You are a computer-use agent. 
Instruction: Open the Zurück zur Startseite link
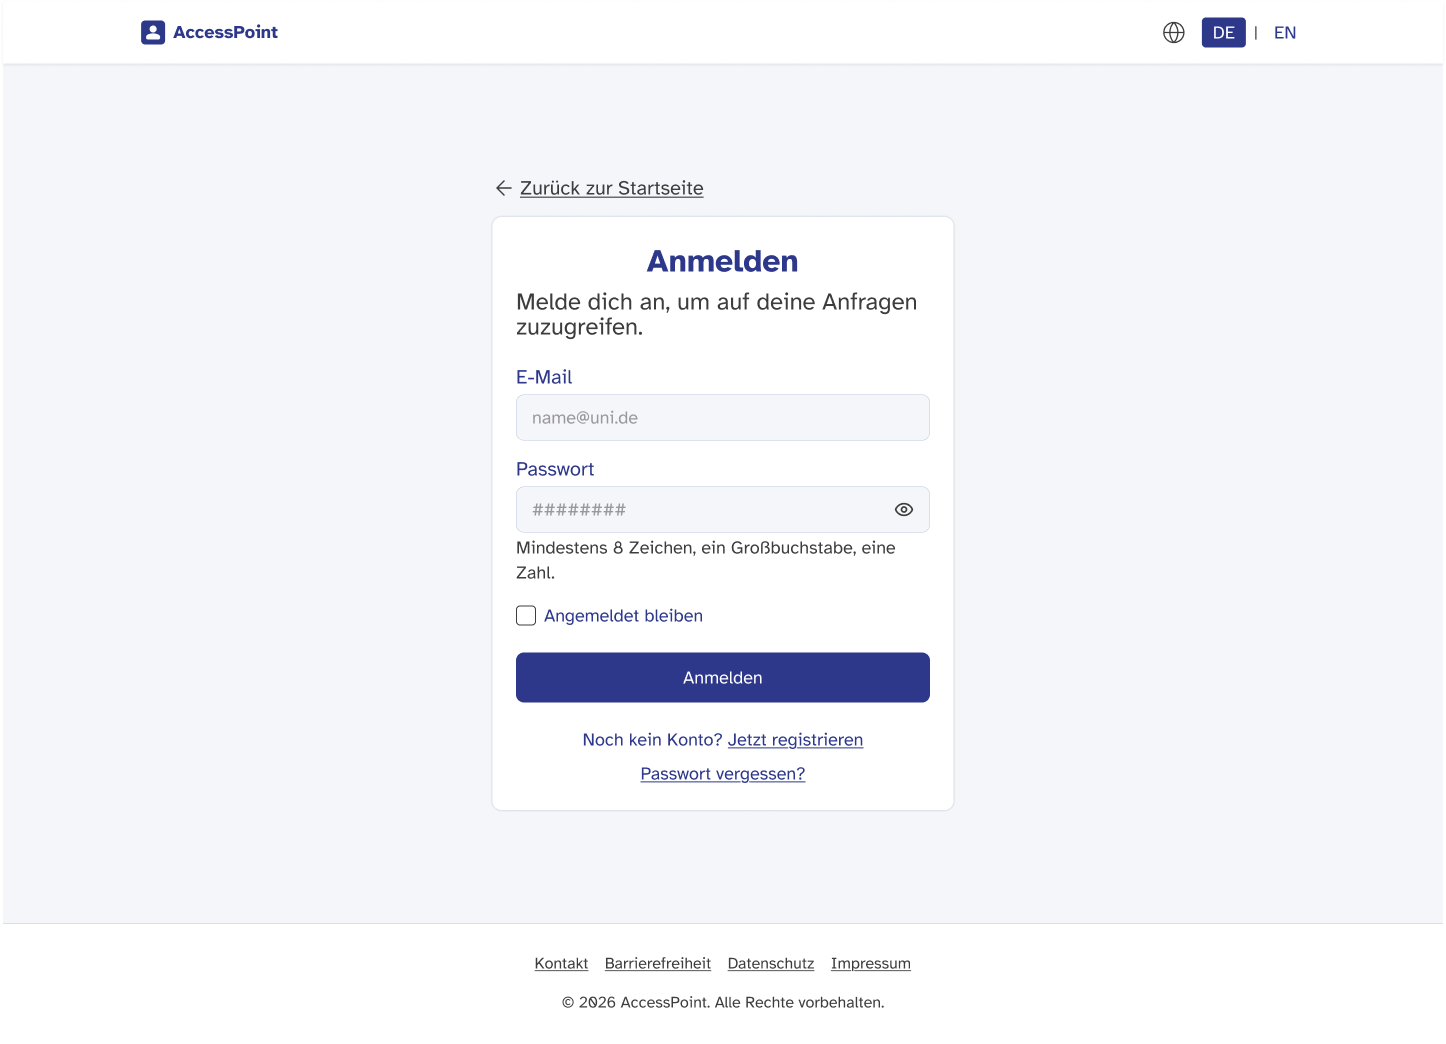[612, 188]
